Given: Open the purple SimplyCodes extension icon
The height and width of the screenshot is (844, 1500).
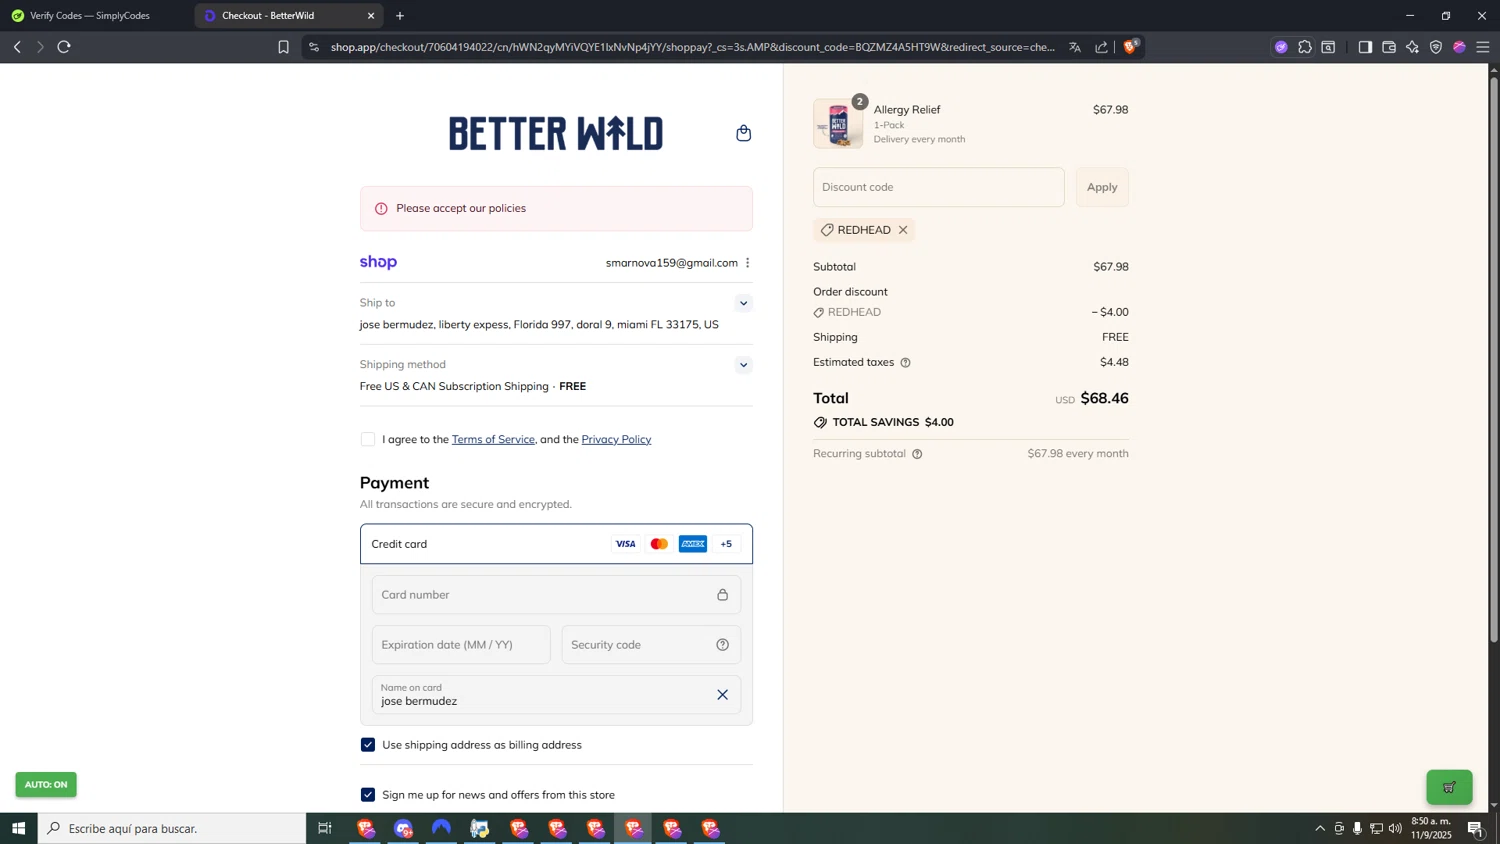Looking at the screenshot, I should click(x=1281, y=47).
